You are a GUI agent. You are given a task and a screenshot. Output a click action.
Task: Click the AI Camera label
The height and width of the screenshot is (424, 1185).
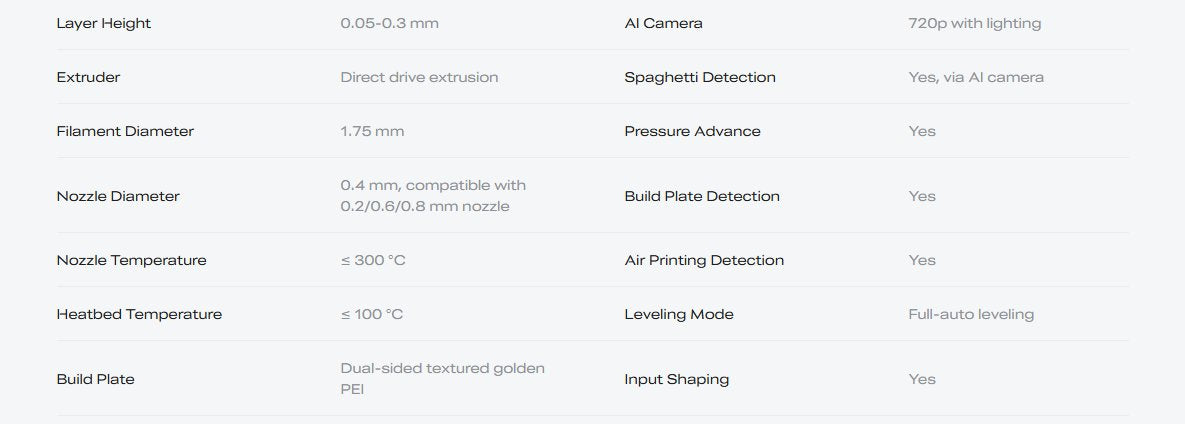(663, 23)
